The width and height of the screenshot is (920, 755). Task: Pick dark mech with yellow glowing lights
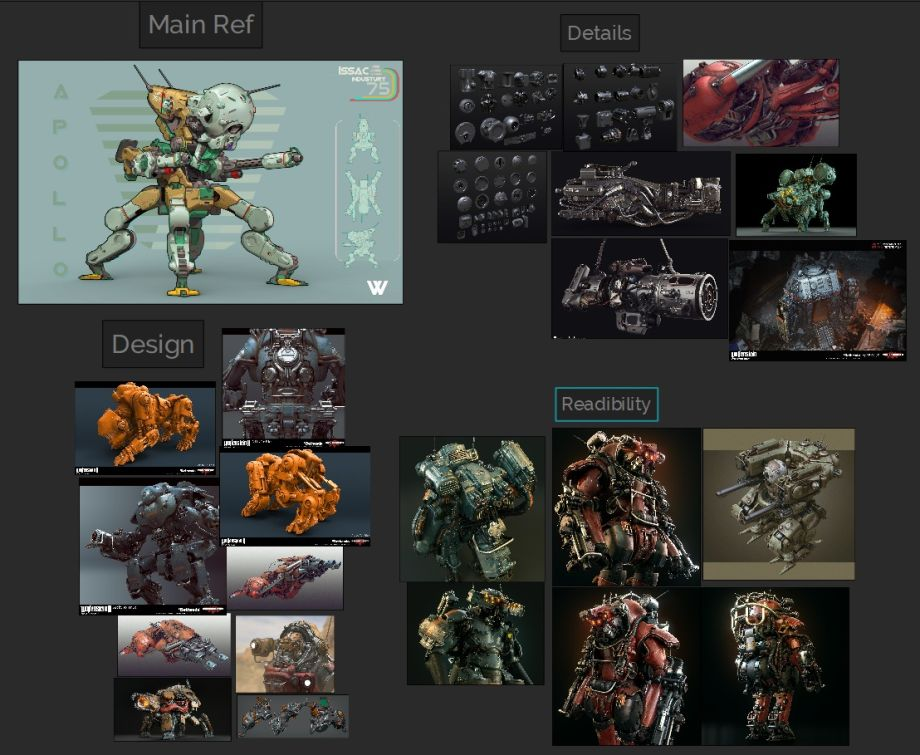[475, 634]
